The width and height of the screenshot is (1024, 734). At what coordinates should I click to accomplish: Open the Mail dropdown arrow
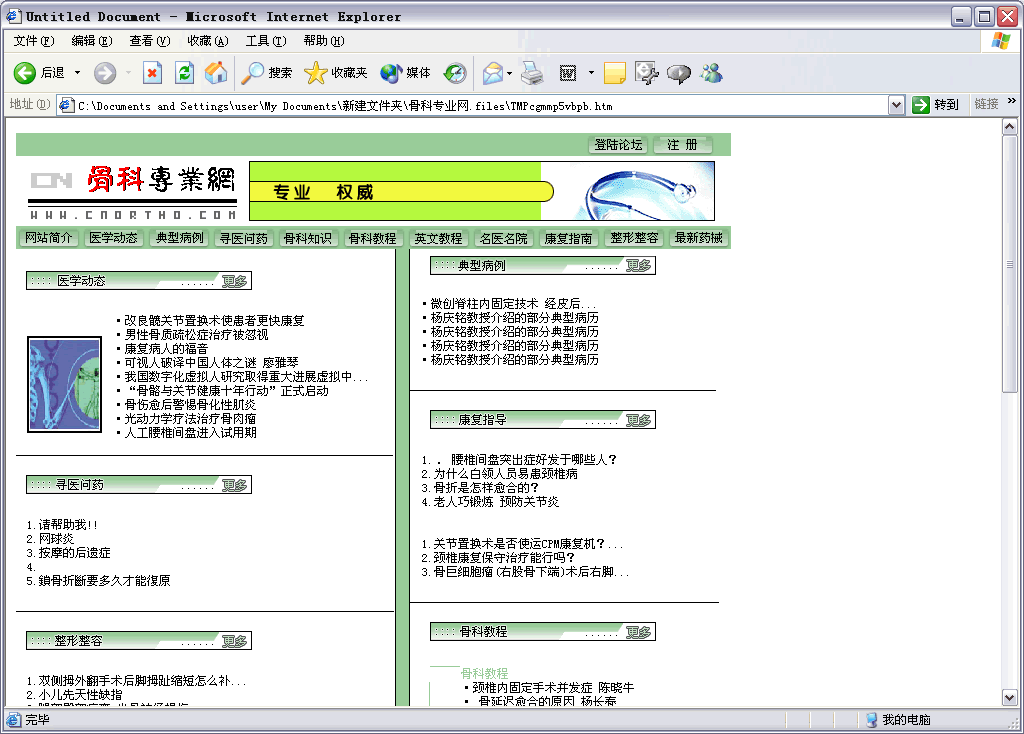(x=509, y=73)
